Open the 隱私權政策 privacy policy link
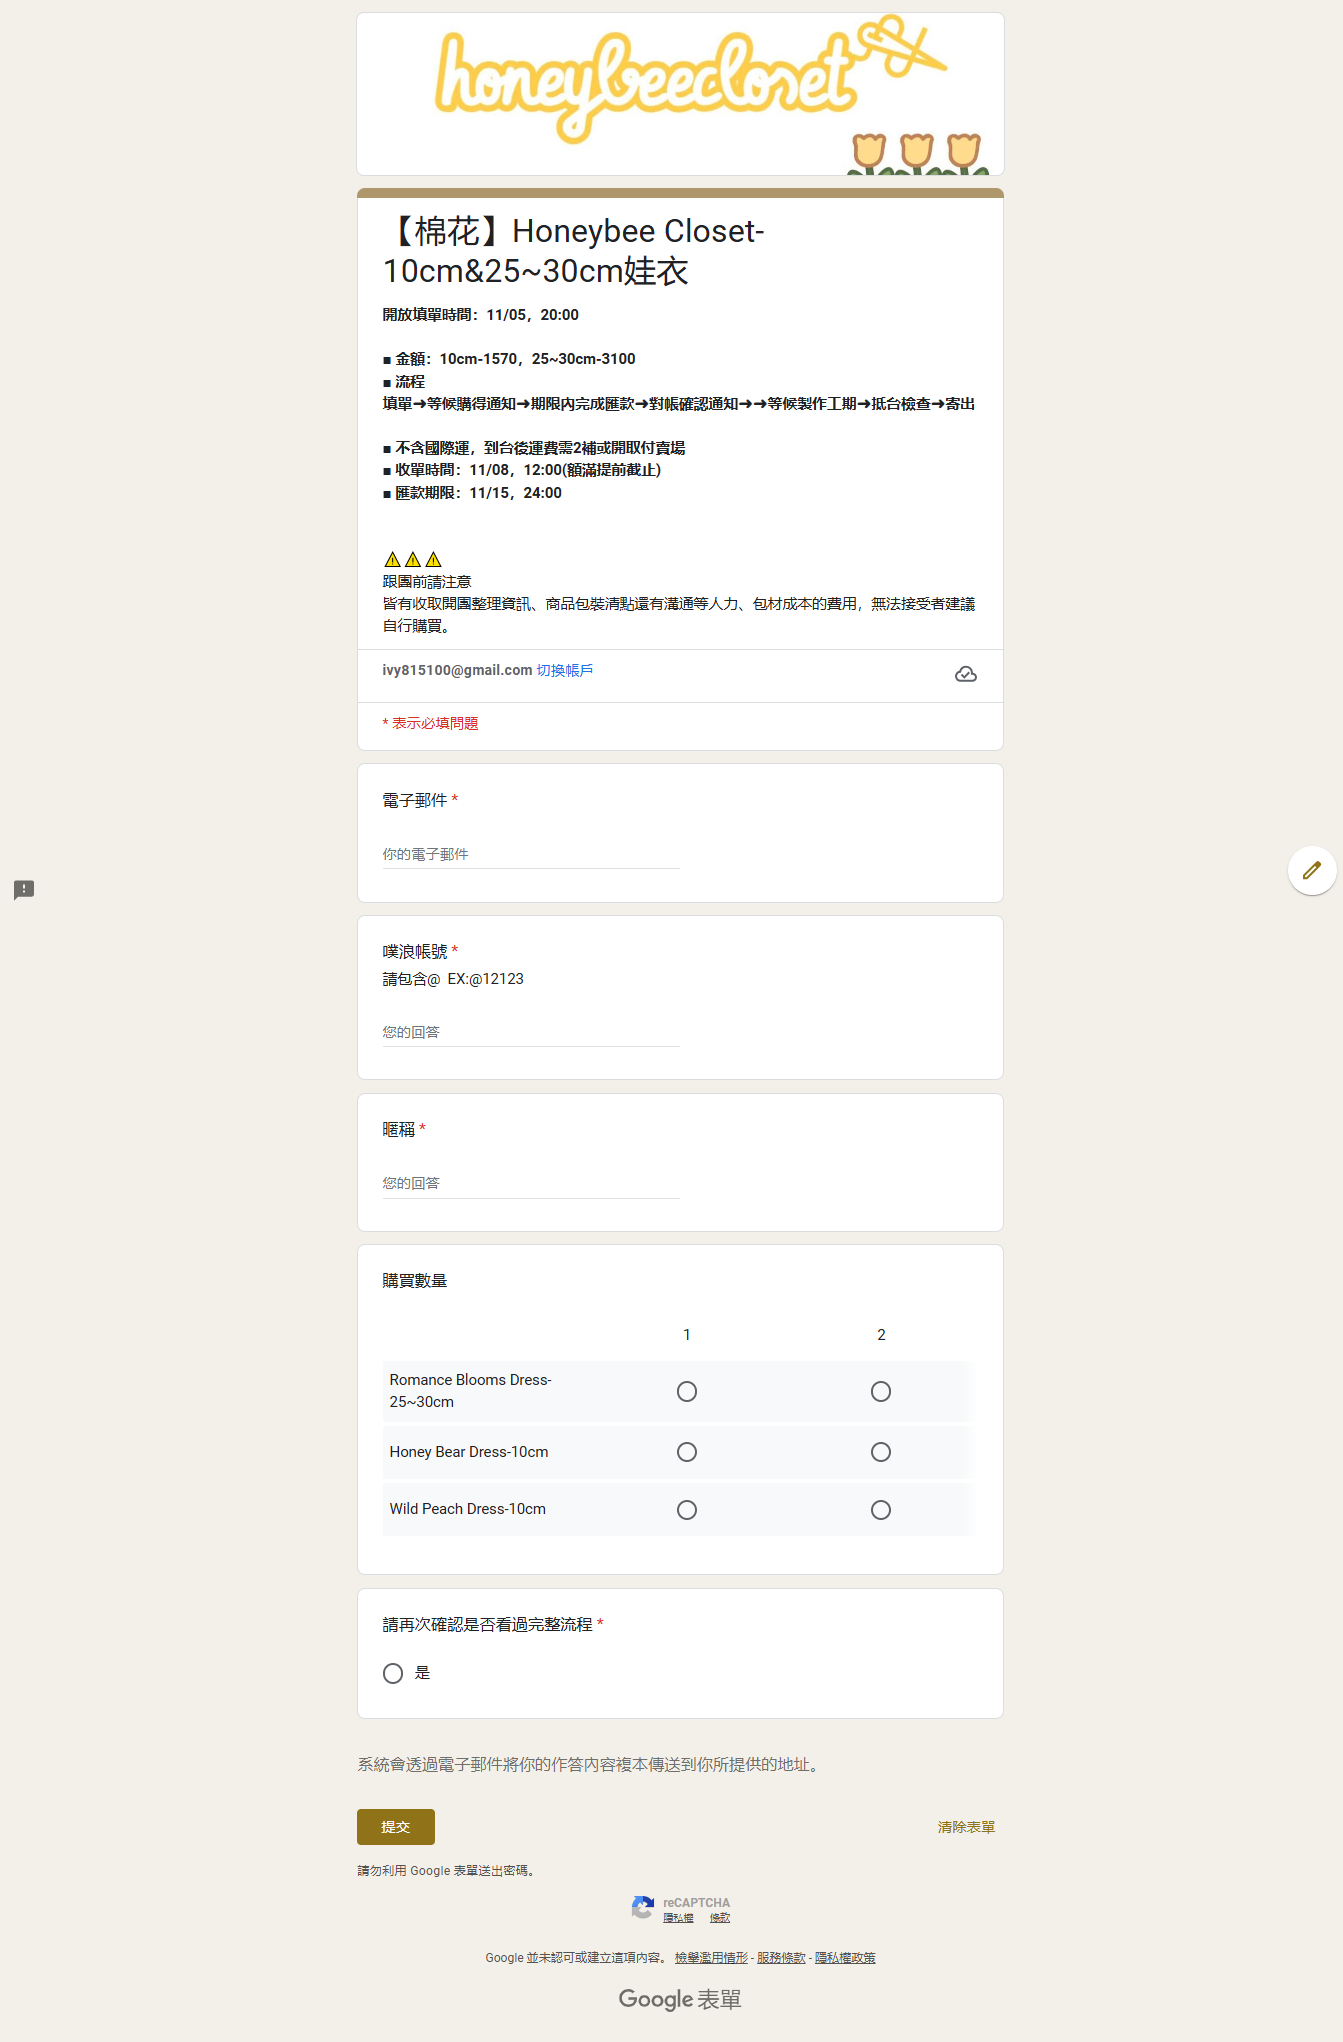The width and height of the screenshot is (1343, 2042). point(845,1958)
